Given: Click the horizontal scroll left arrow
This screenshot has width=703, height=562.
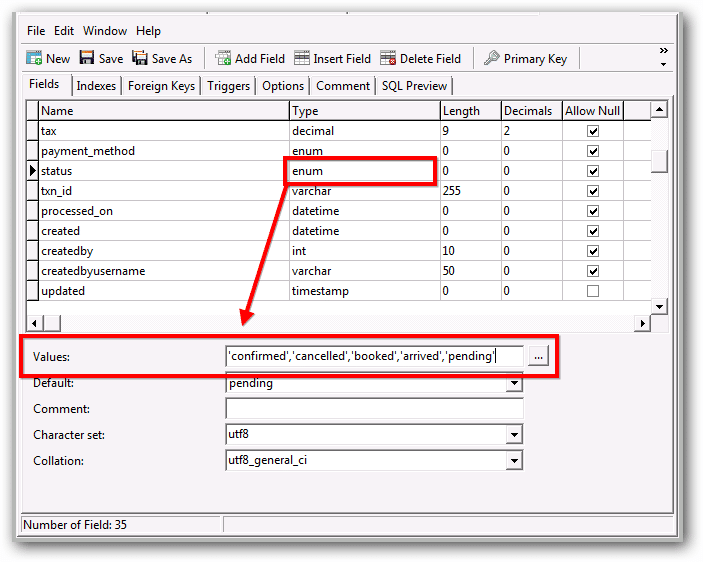Looking at the screenshot, I should (35, 323).
